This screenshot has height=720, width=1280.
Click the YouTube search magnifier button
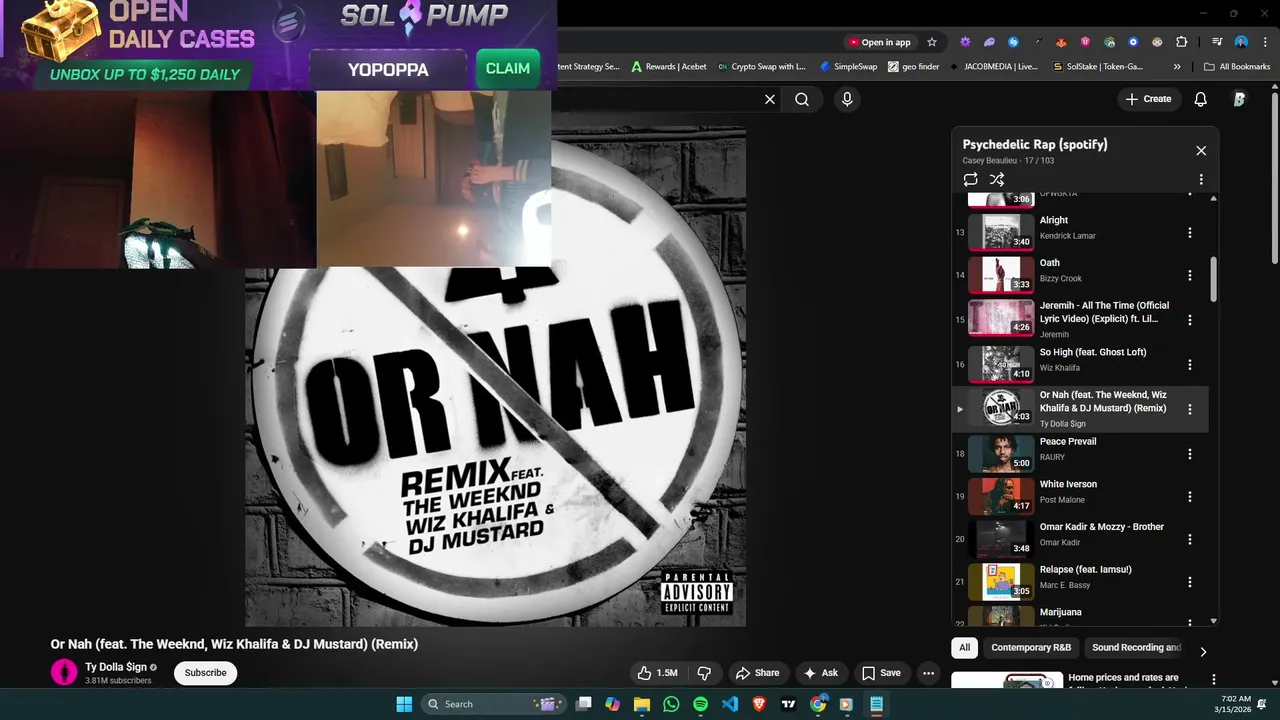[802, 99]
